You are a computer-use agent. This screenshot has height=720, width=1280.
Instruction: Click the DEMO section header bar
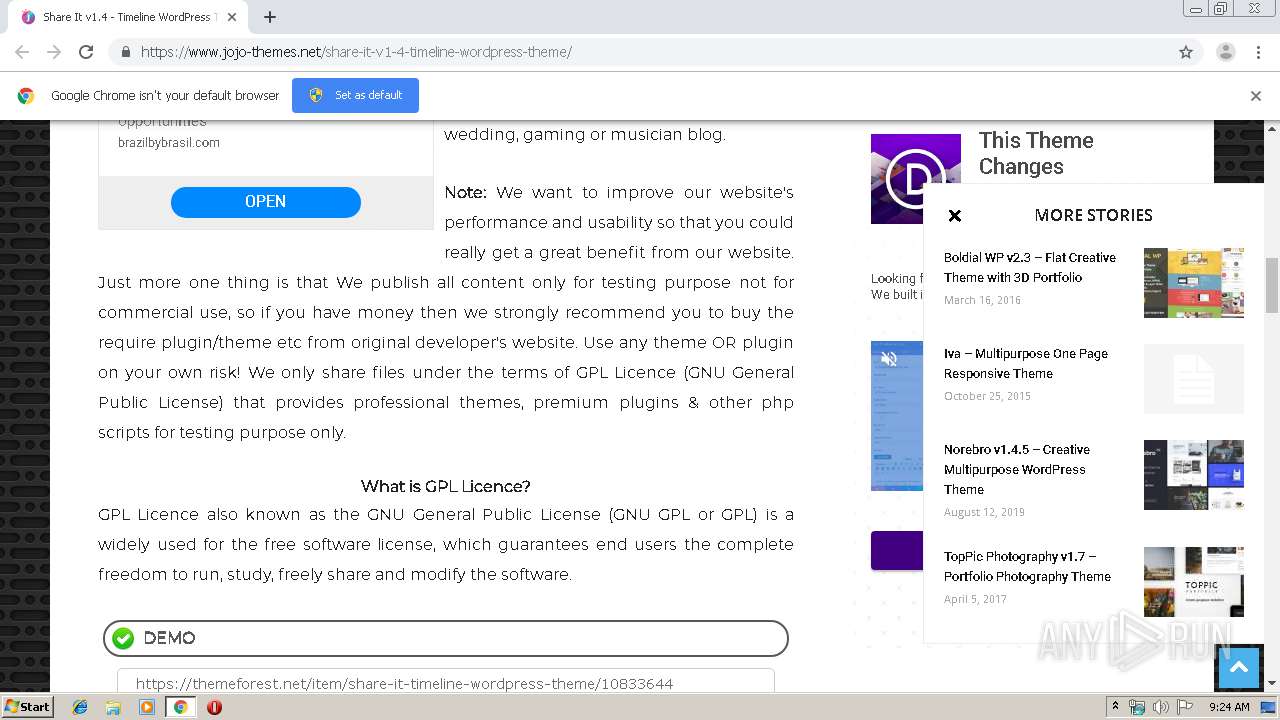pos(446,638)
